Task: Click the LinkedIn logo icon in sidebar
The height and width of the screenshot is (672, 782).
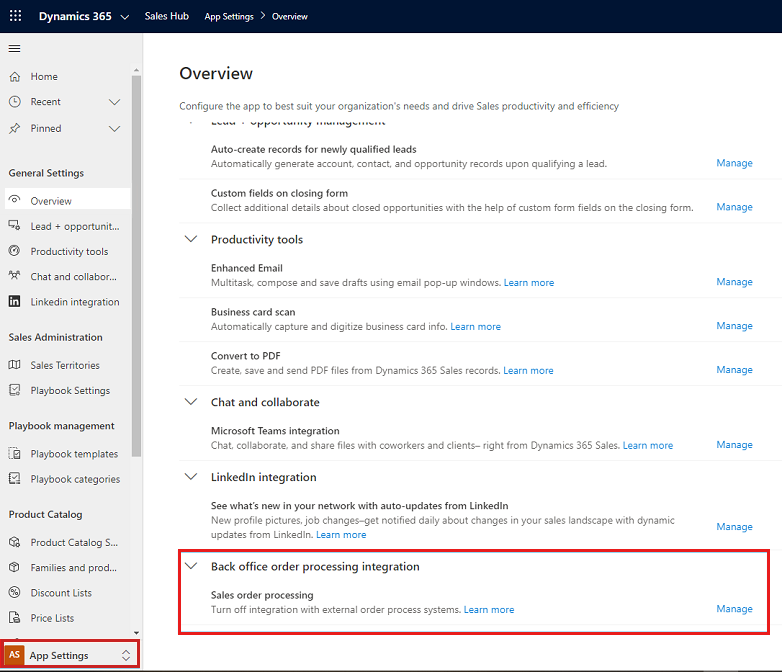Action: (x=14, y=301)
